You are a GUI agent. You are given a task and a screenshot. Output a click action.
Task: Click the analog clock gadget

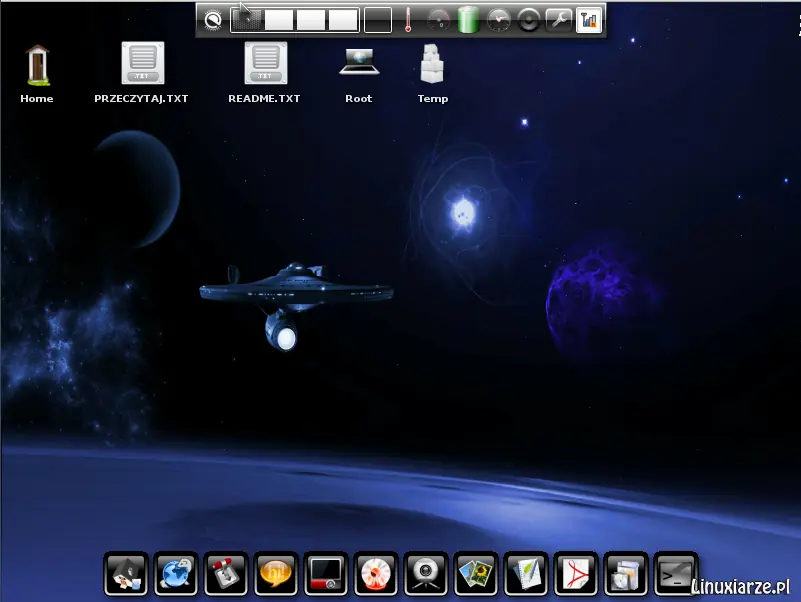click(499, 20)
